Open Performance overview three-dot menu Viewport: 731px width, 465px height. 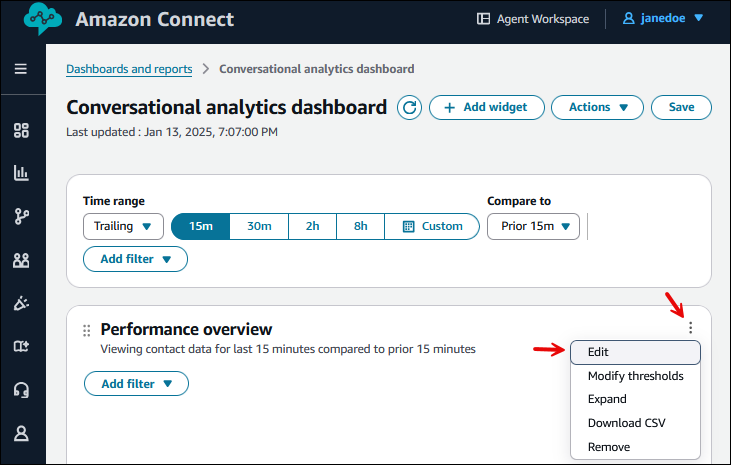690,328
